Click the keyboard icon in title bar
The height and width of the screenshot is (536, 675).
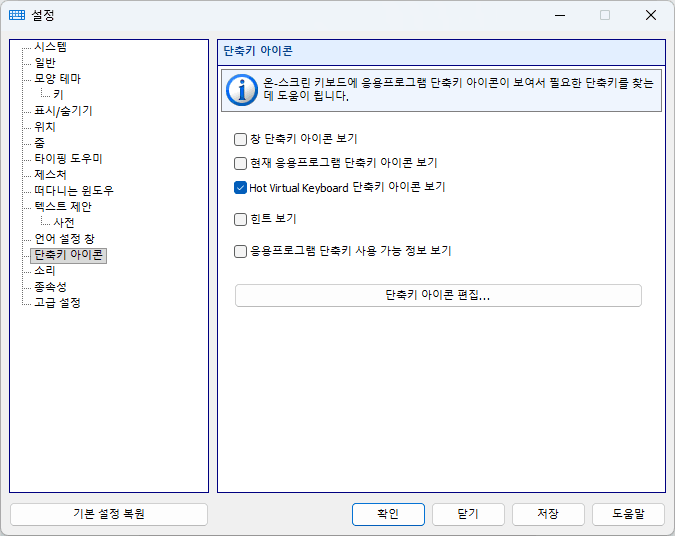click(x=17, y=15)
